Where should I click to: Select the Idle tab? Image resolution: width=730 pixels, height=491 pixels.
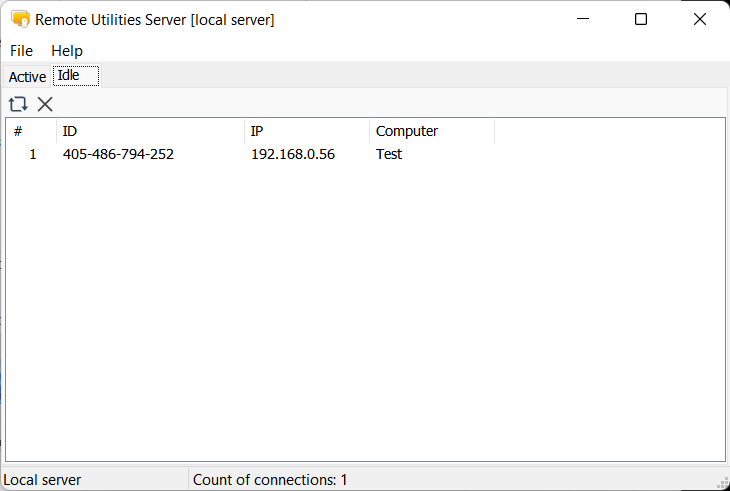pos(76,76)
